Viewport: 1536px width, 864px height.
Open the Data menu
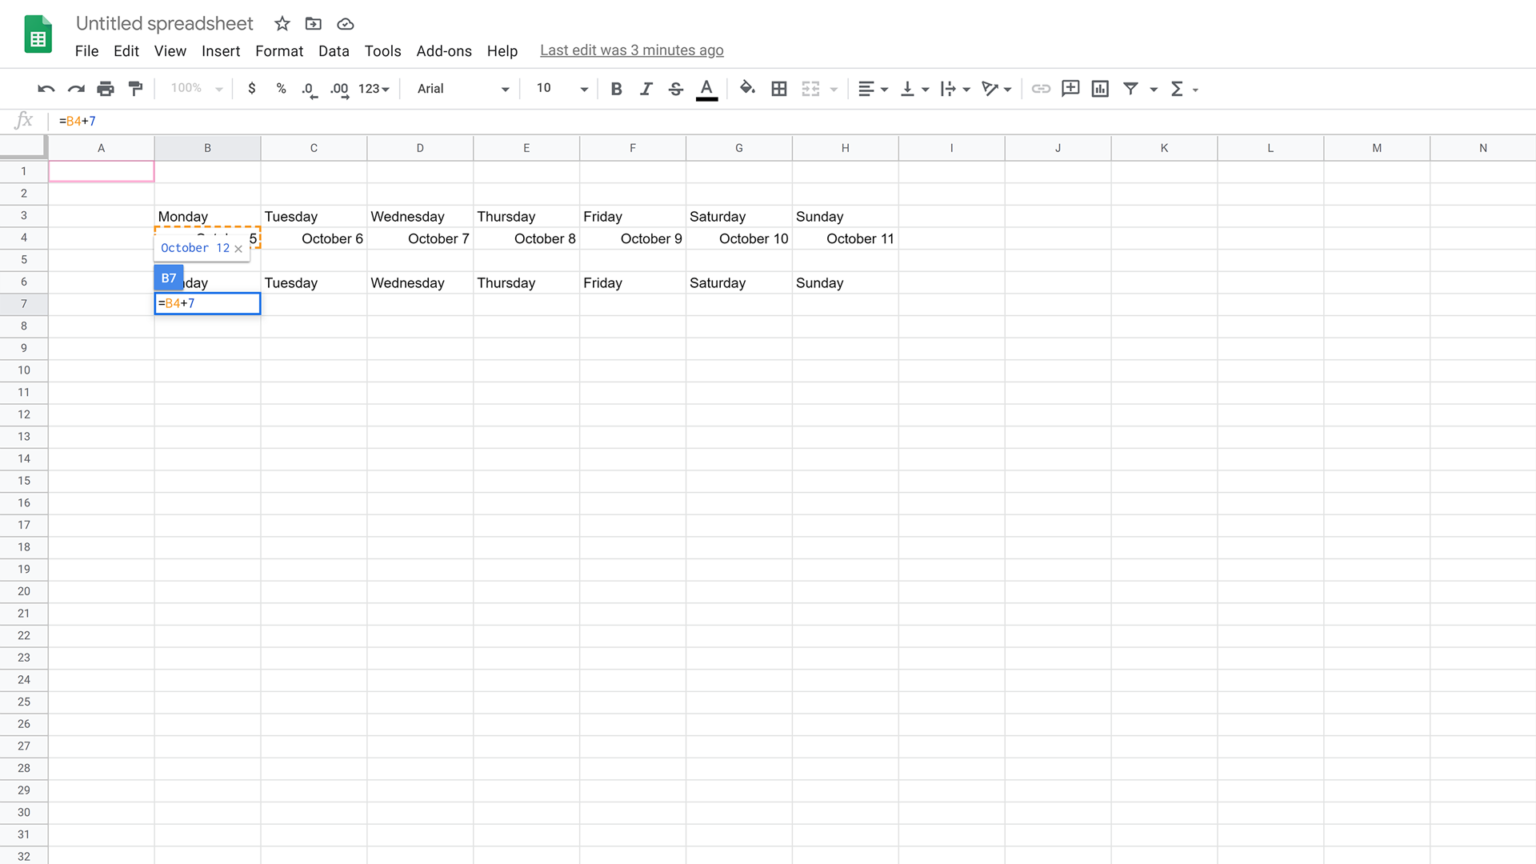pos(334,51)
